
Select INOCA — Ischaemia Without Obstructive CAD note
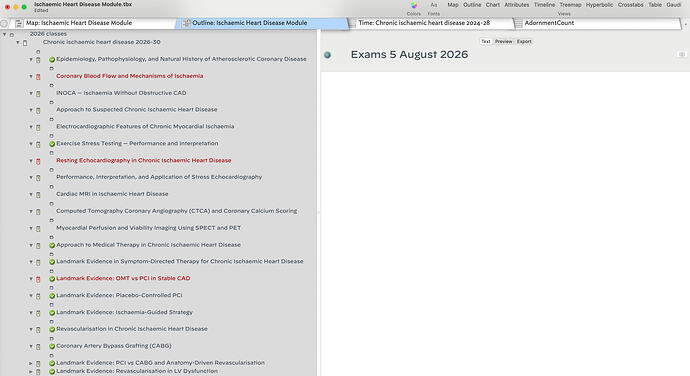(x=121, y=93)
